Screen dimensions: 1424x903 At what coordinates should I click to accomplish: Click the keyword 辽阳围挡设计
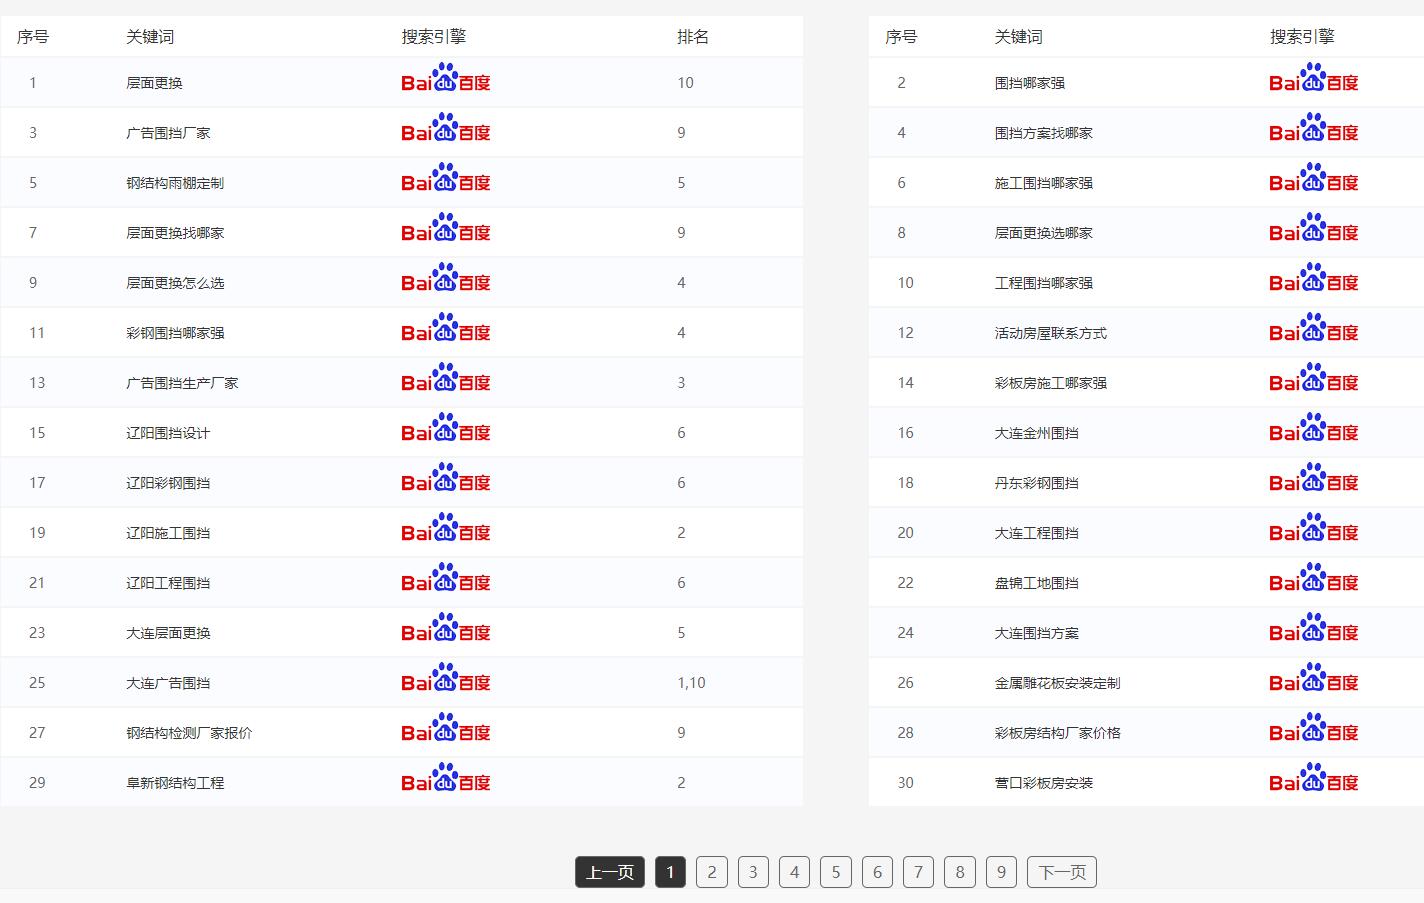[168, 433]
